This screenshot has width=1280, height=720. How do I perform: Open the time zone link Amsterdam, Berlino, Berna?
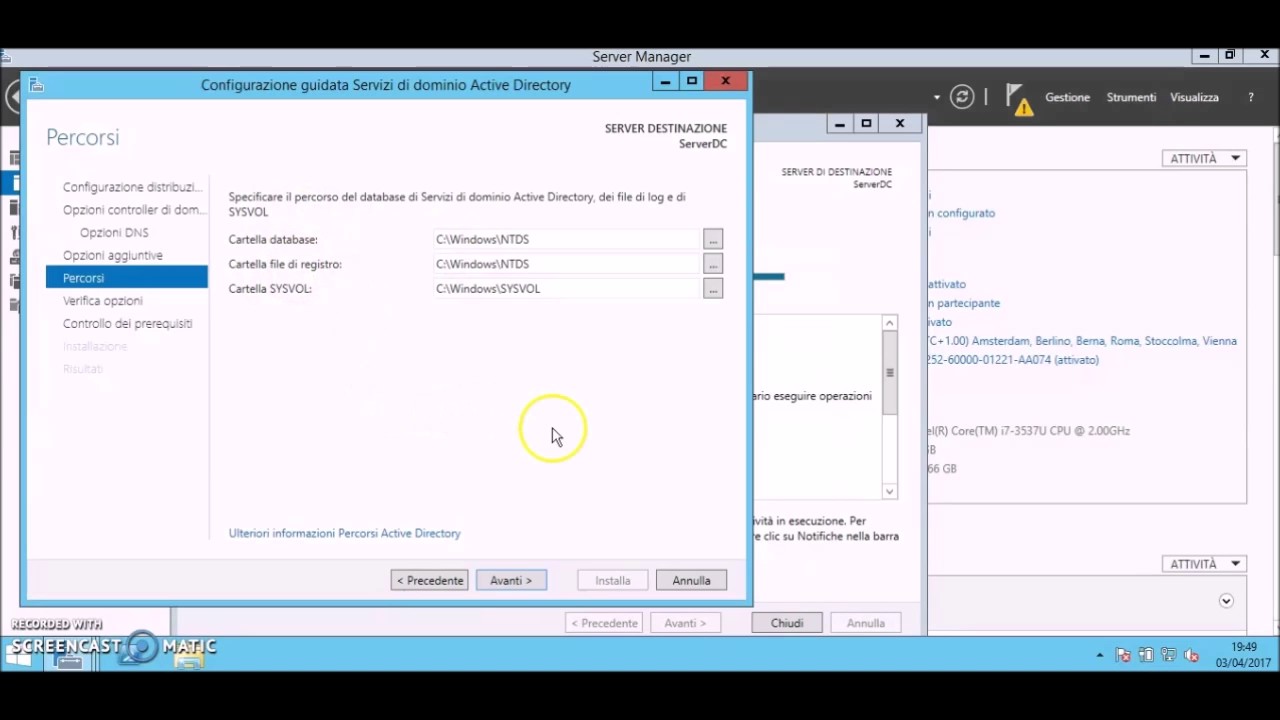[1082, 341]
